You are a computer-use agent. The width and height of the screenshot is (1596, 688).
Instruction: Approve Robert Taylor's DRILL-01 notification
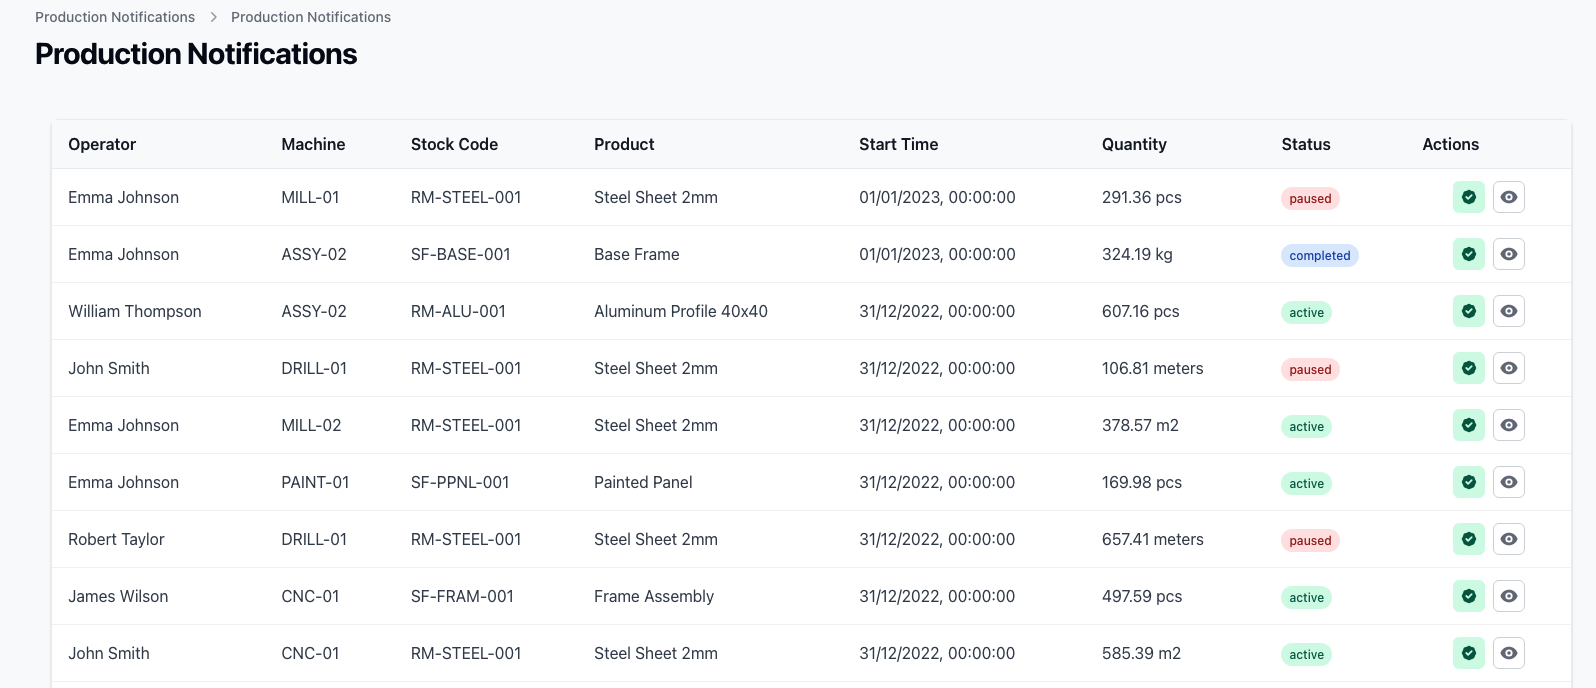(x=1468, y=539)
